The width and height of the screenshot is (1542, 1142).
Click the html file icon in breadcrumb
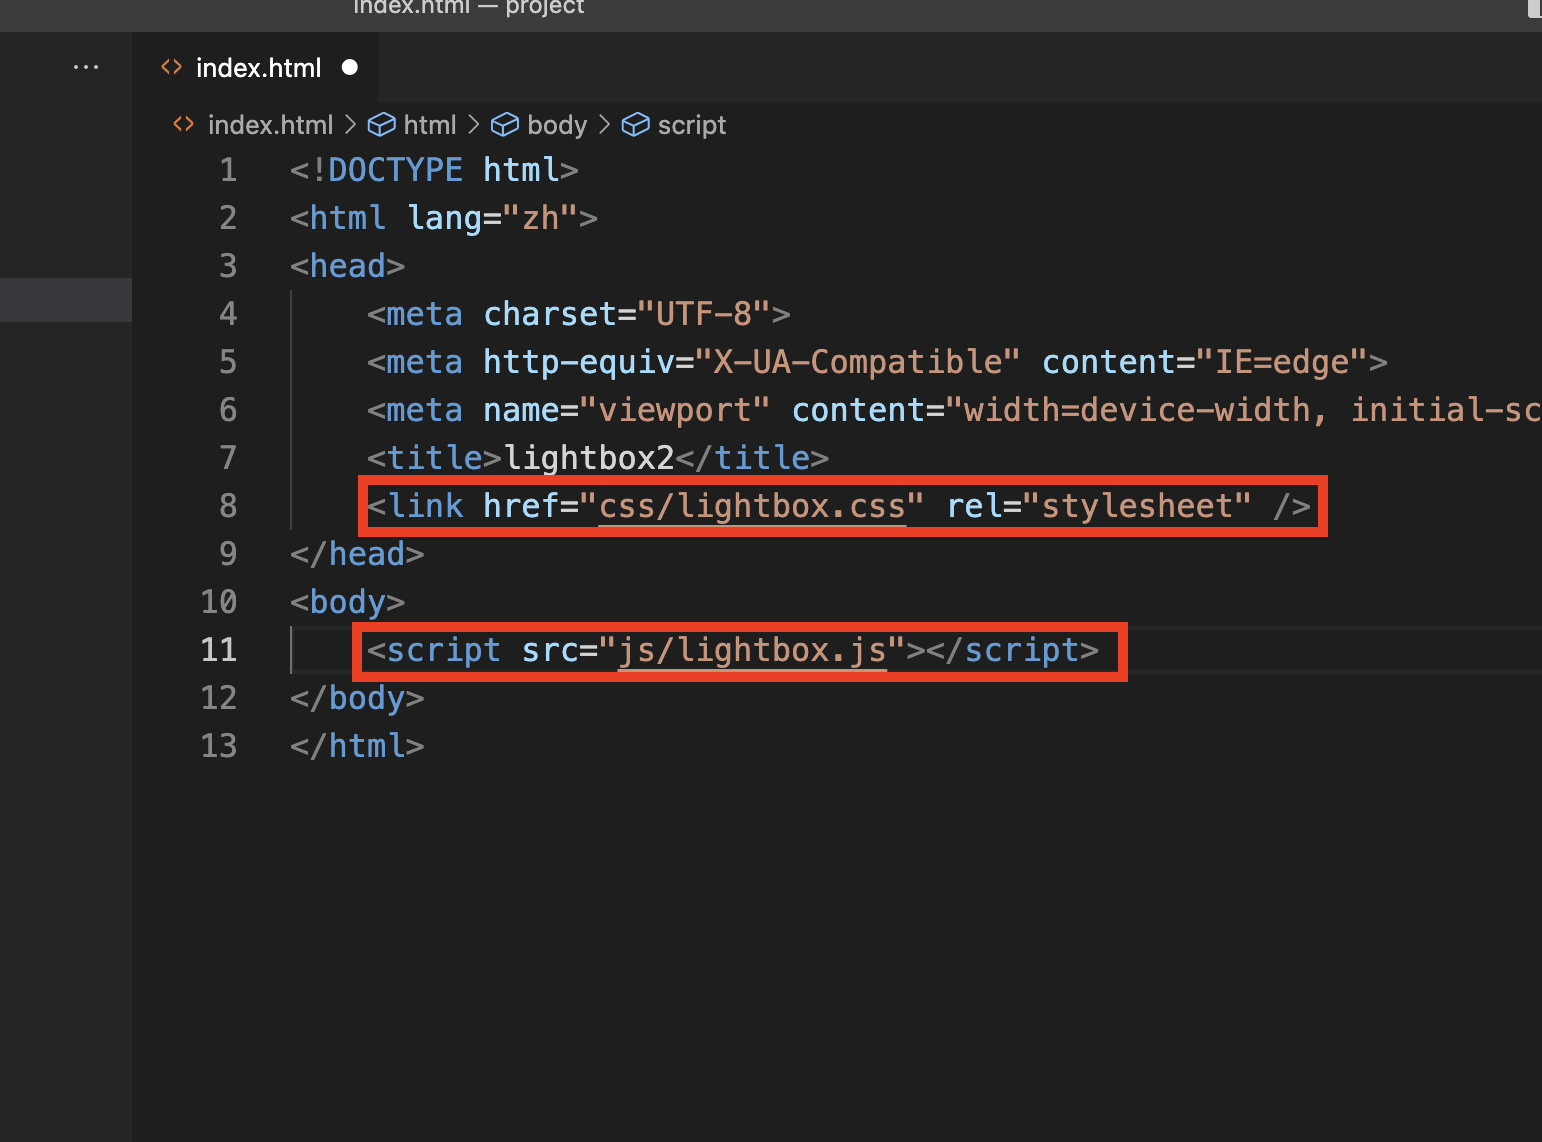(x=184, y=124)
